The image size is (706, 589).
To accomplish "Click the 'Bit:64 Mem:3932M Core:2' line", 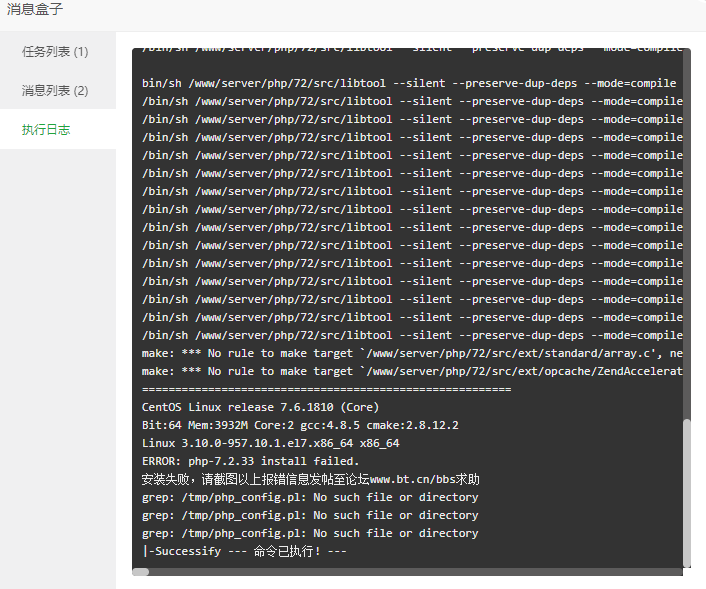I will click(300, 425).
